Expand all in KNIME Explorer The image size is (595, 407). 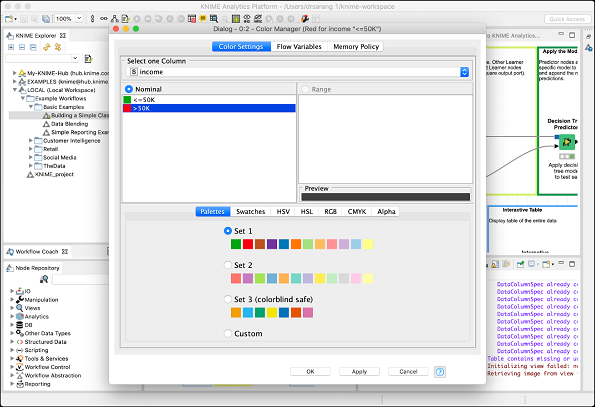click(11, 47)
